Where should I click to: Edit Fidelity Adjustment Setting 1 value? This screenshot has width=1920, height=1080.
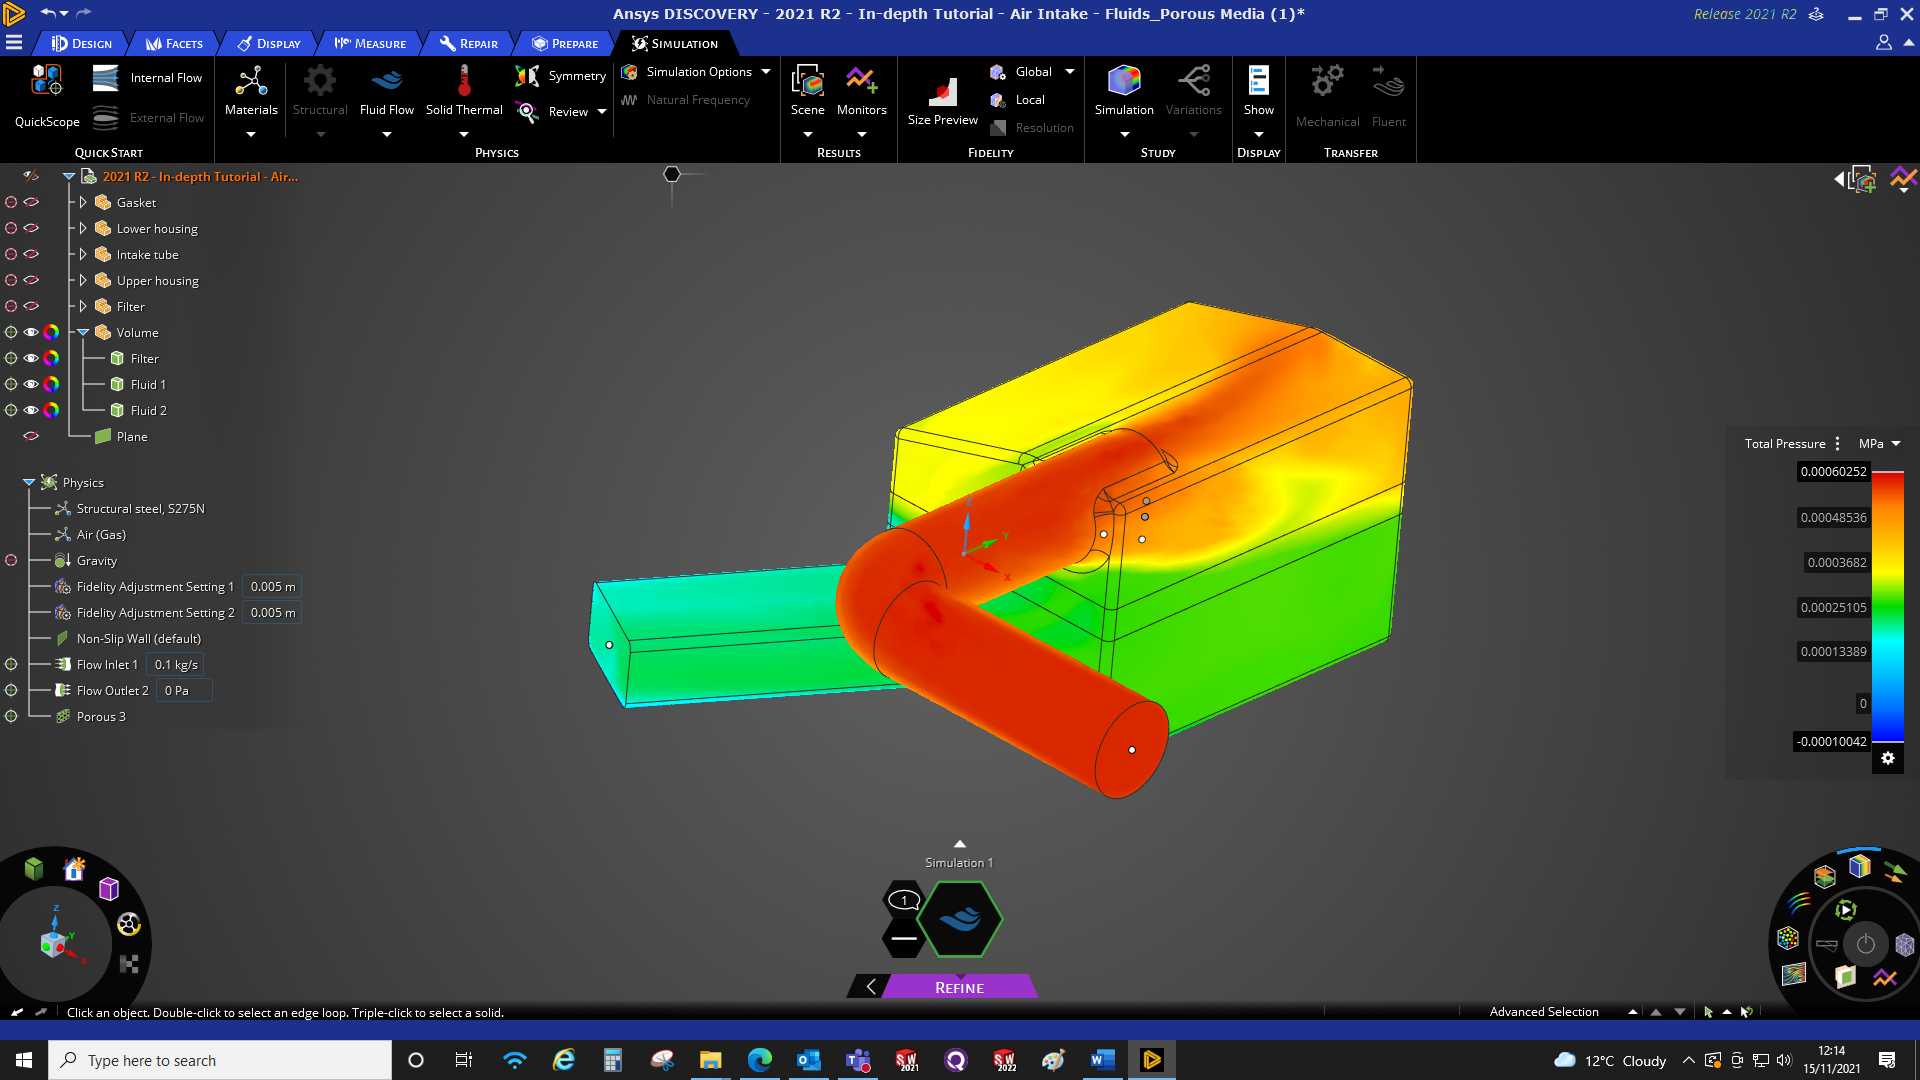pyautogui.click(x=272, y=586)
